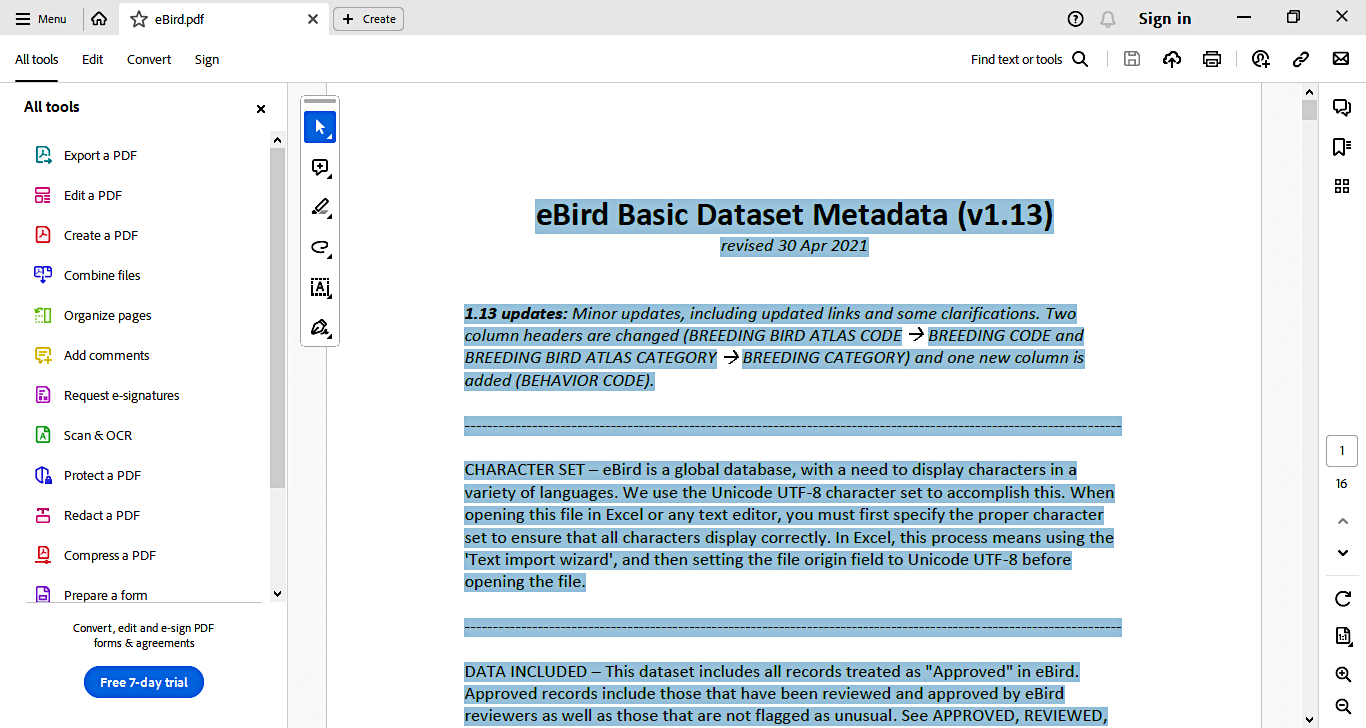Close the All tools panel
The image size is (1366, 728).
coord(261,109)
